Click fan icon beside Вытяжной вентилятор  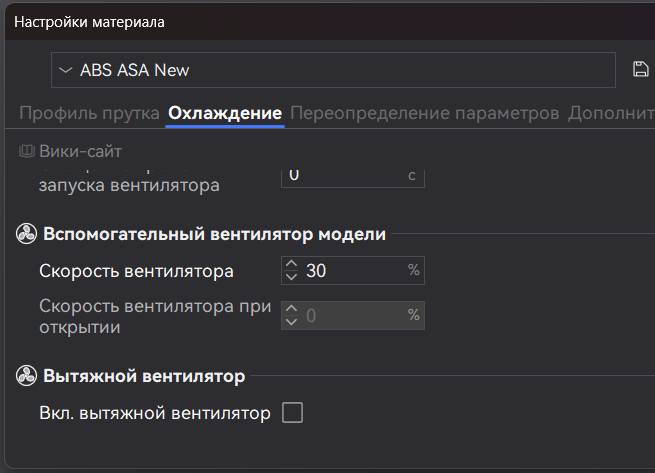[x=27, y=377]
